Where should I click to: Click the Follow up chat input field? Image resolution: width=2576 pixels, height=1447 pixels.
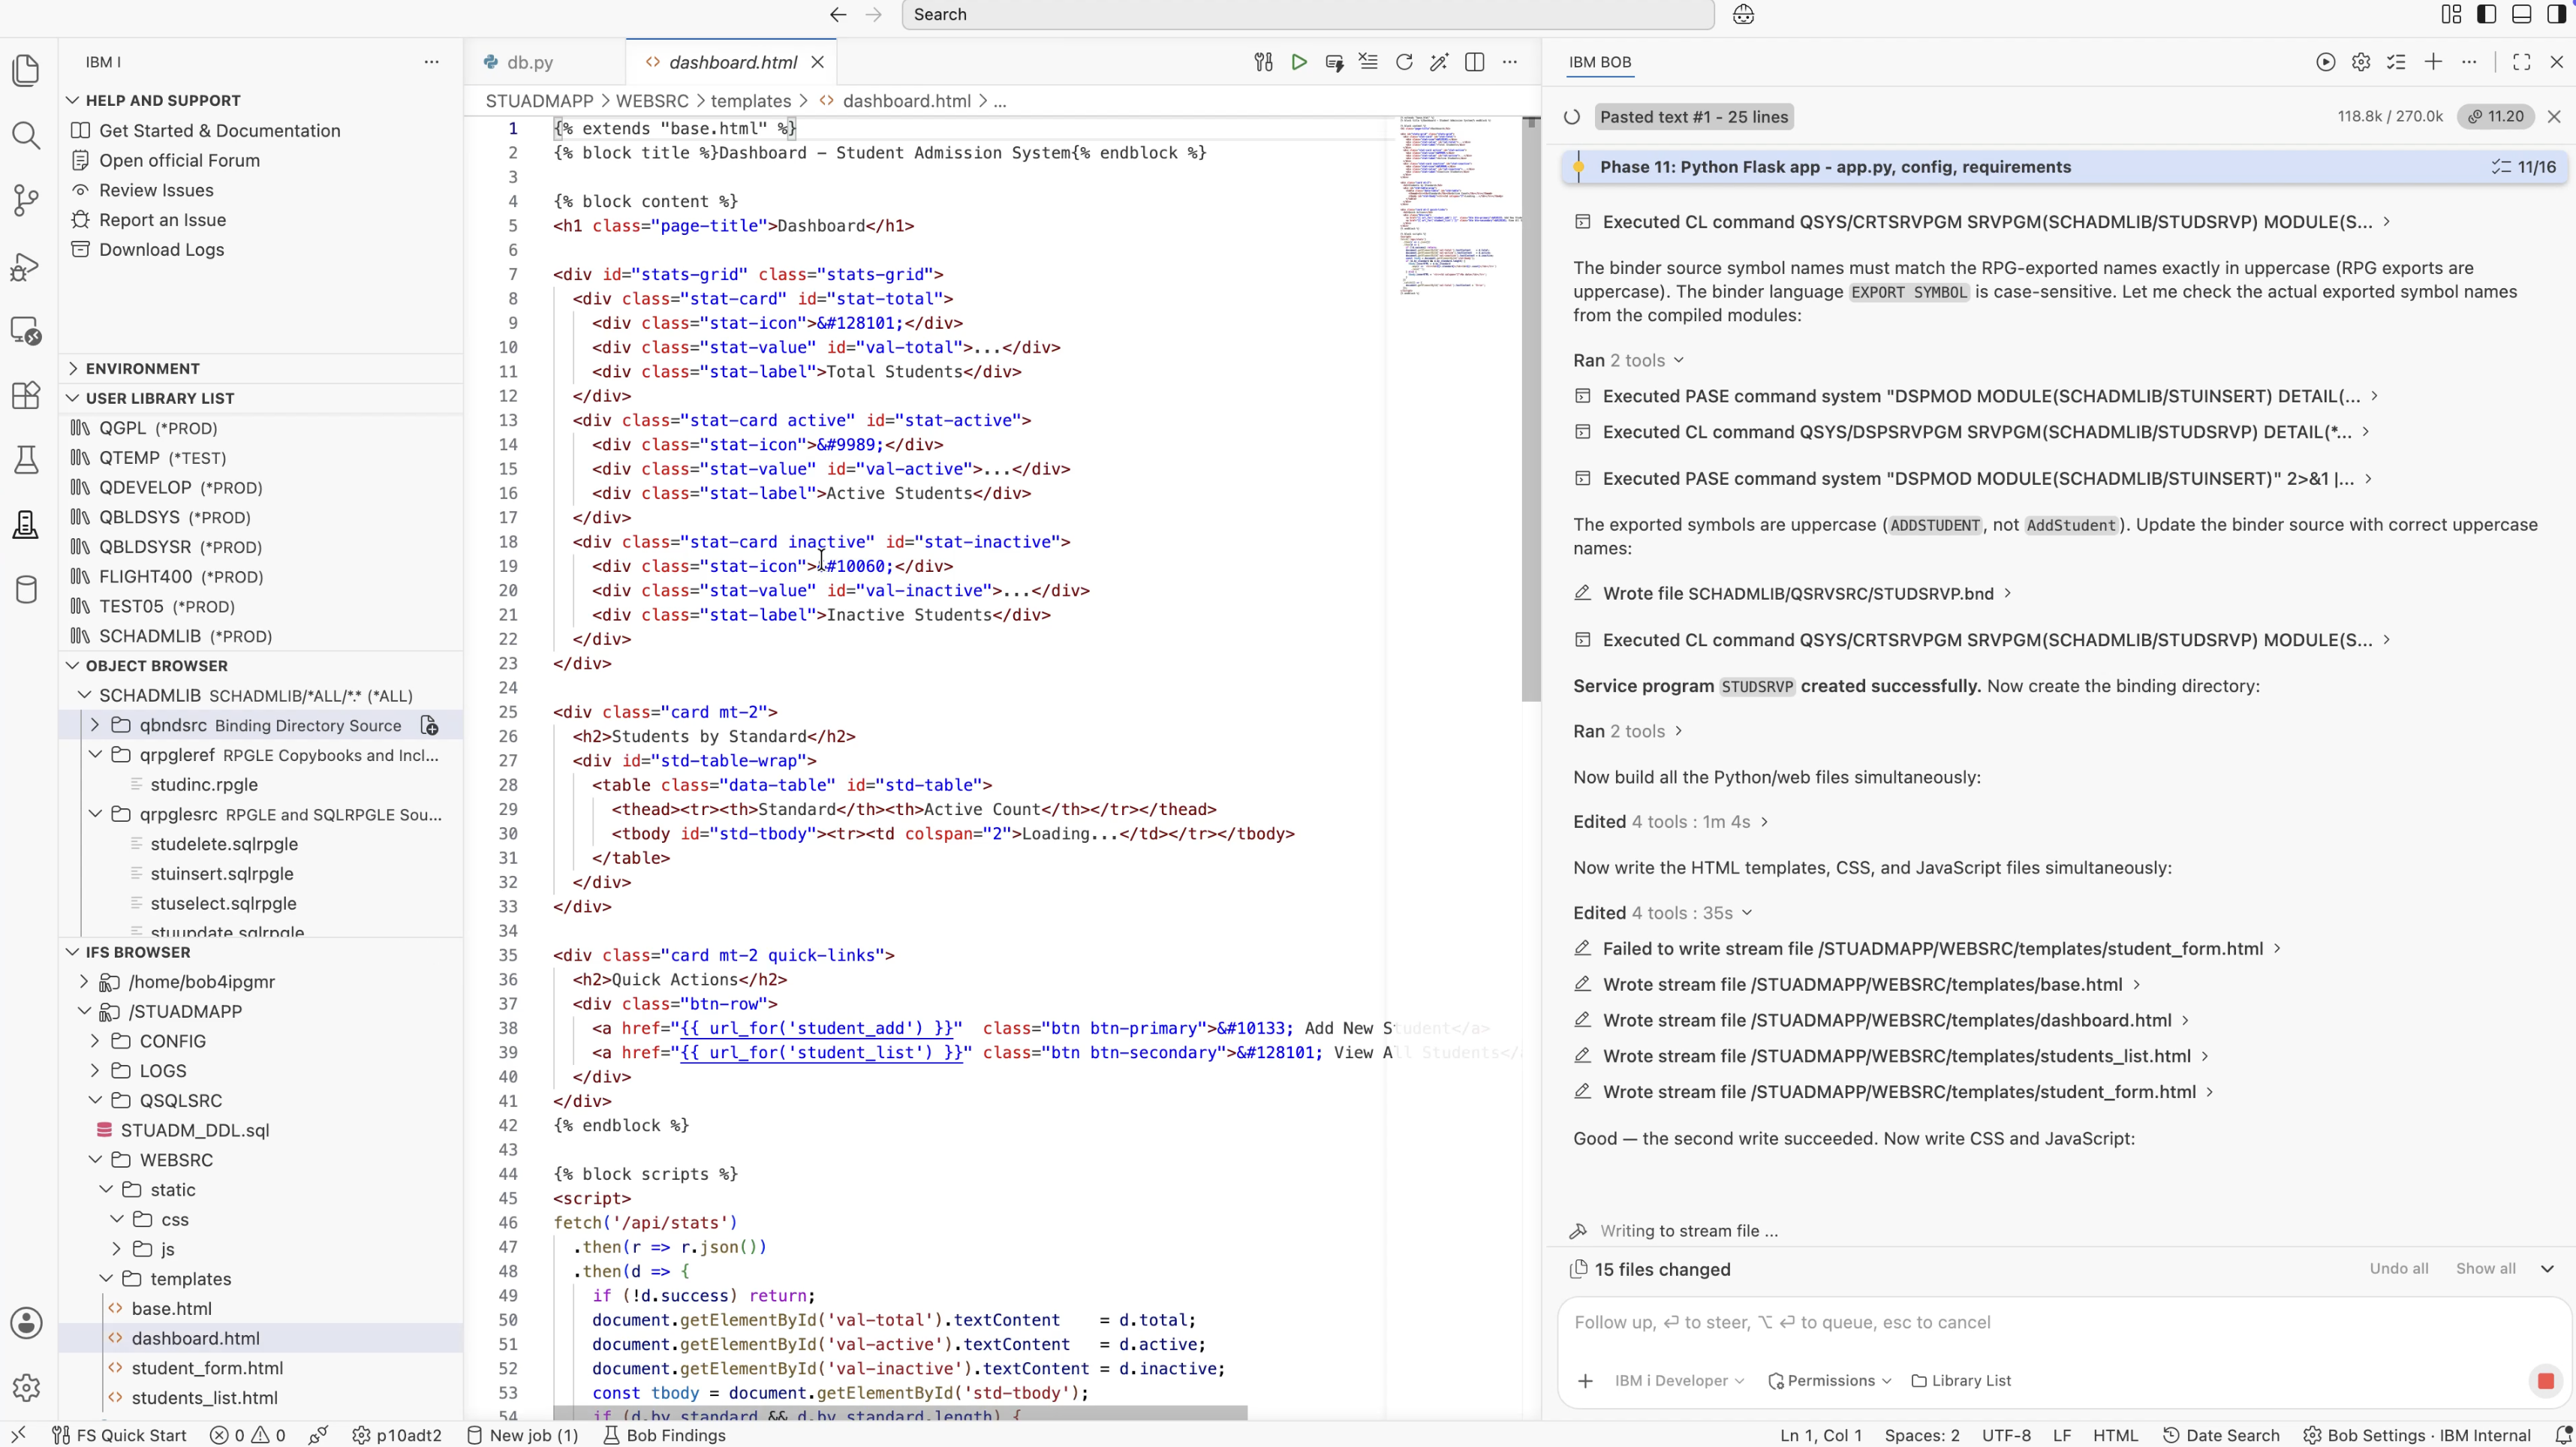coord(2063,1323)
